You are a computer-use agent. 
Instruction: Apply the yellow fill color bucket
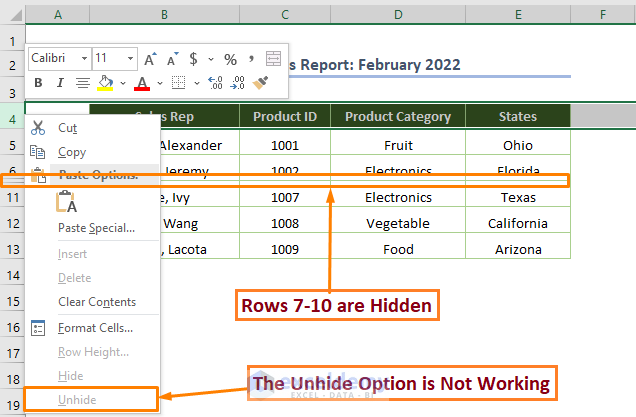pos(105,83)
